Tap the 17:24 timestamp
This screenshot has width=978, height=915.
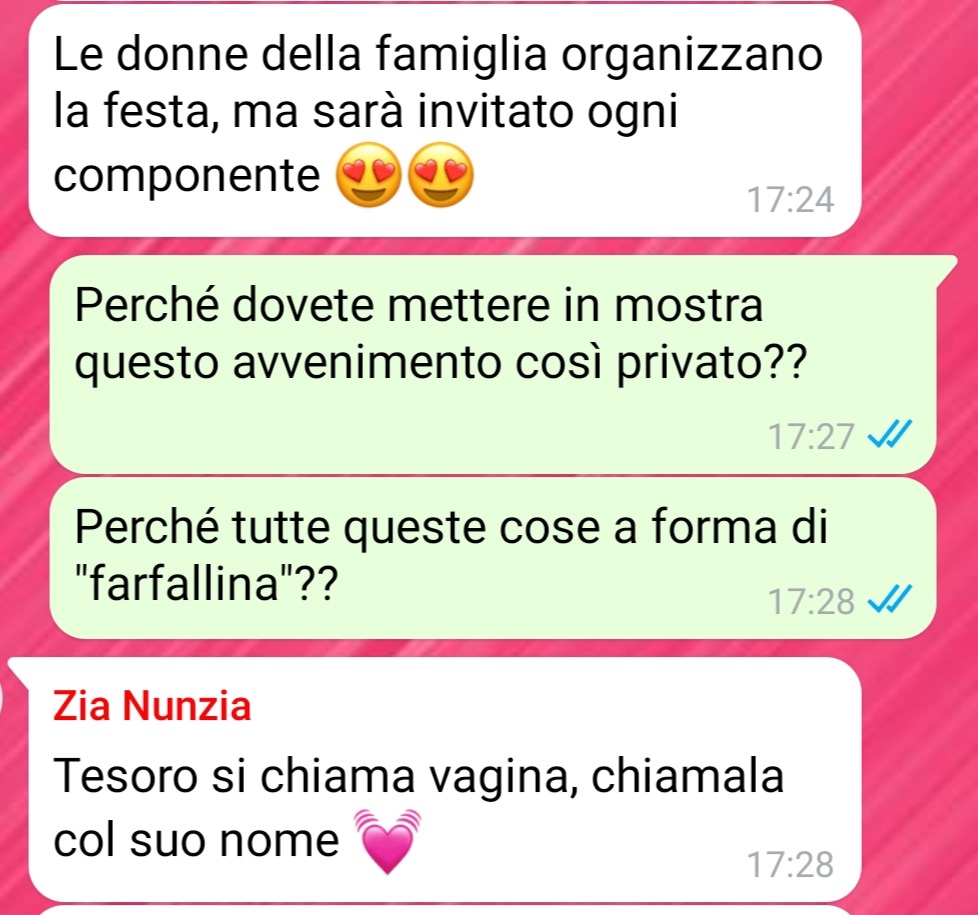790,200
